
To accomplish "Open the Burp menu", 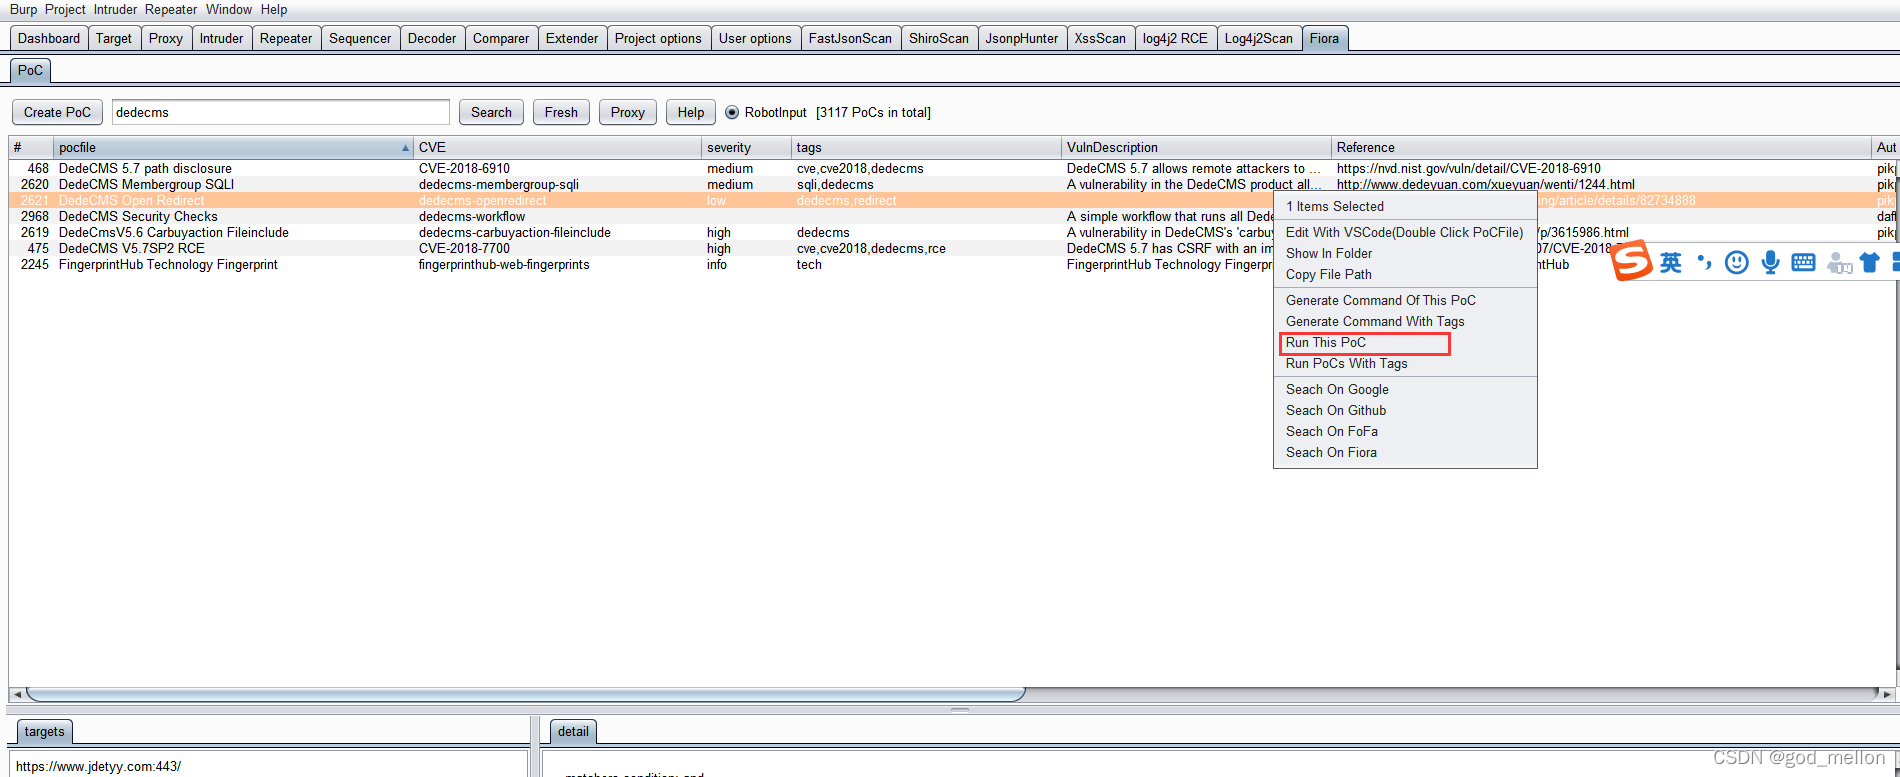I will click(x=23, y=9).
